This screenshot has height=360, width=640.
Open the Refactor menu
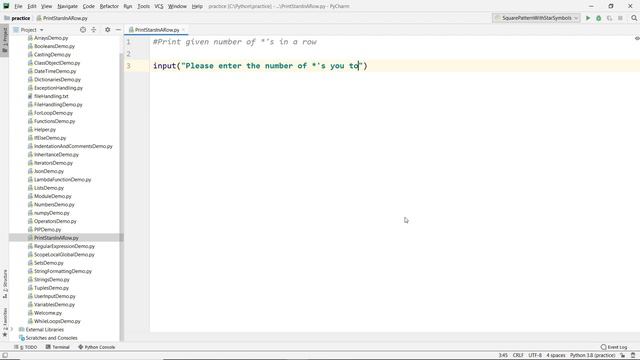(x=109, y=6)
